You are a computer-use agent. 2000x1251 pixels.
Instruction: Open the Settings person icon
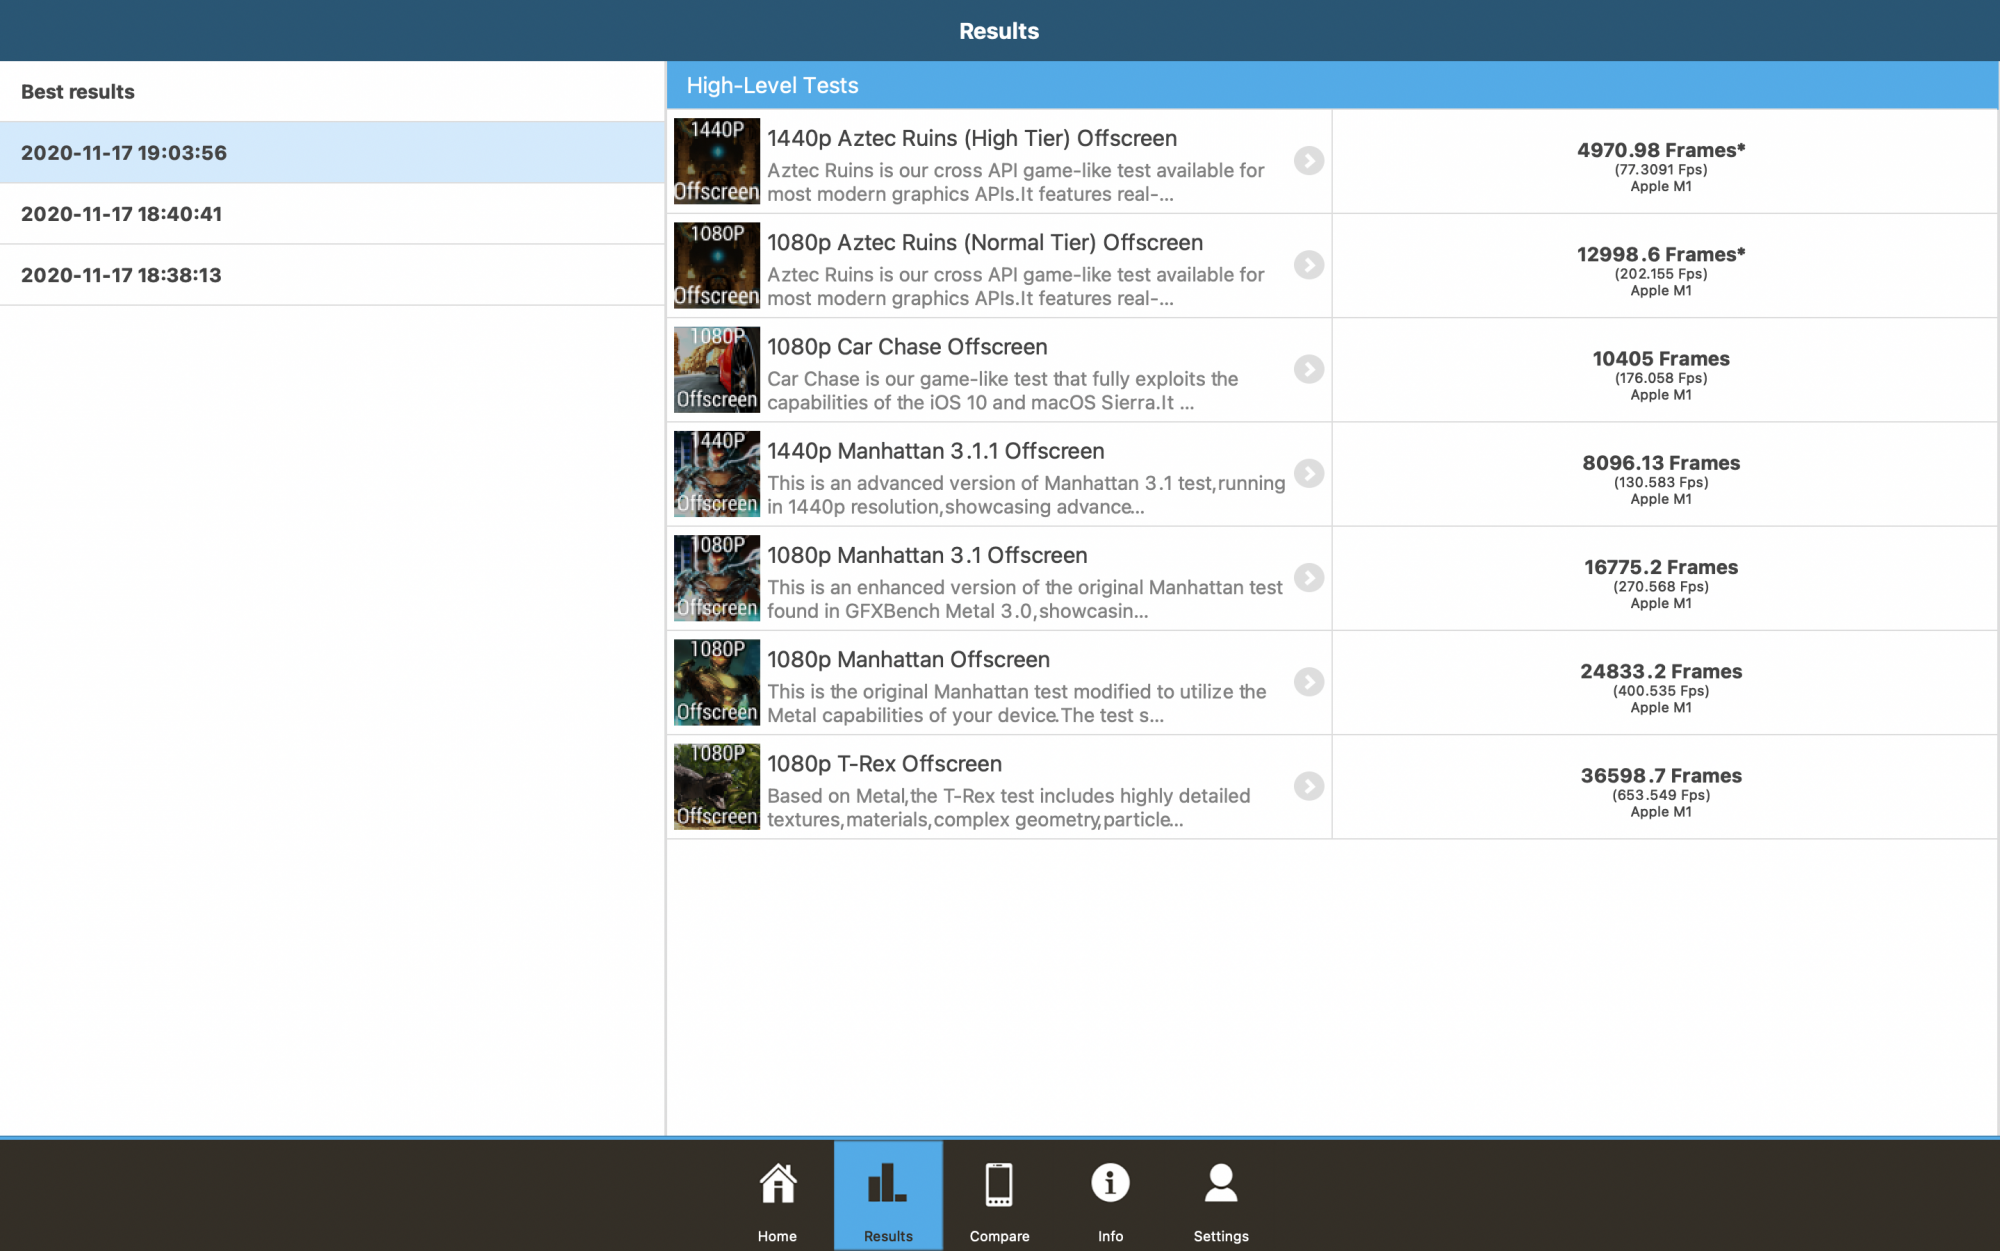click(1221, 1186)
